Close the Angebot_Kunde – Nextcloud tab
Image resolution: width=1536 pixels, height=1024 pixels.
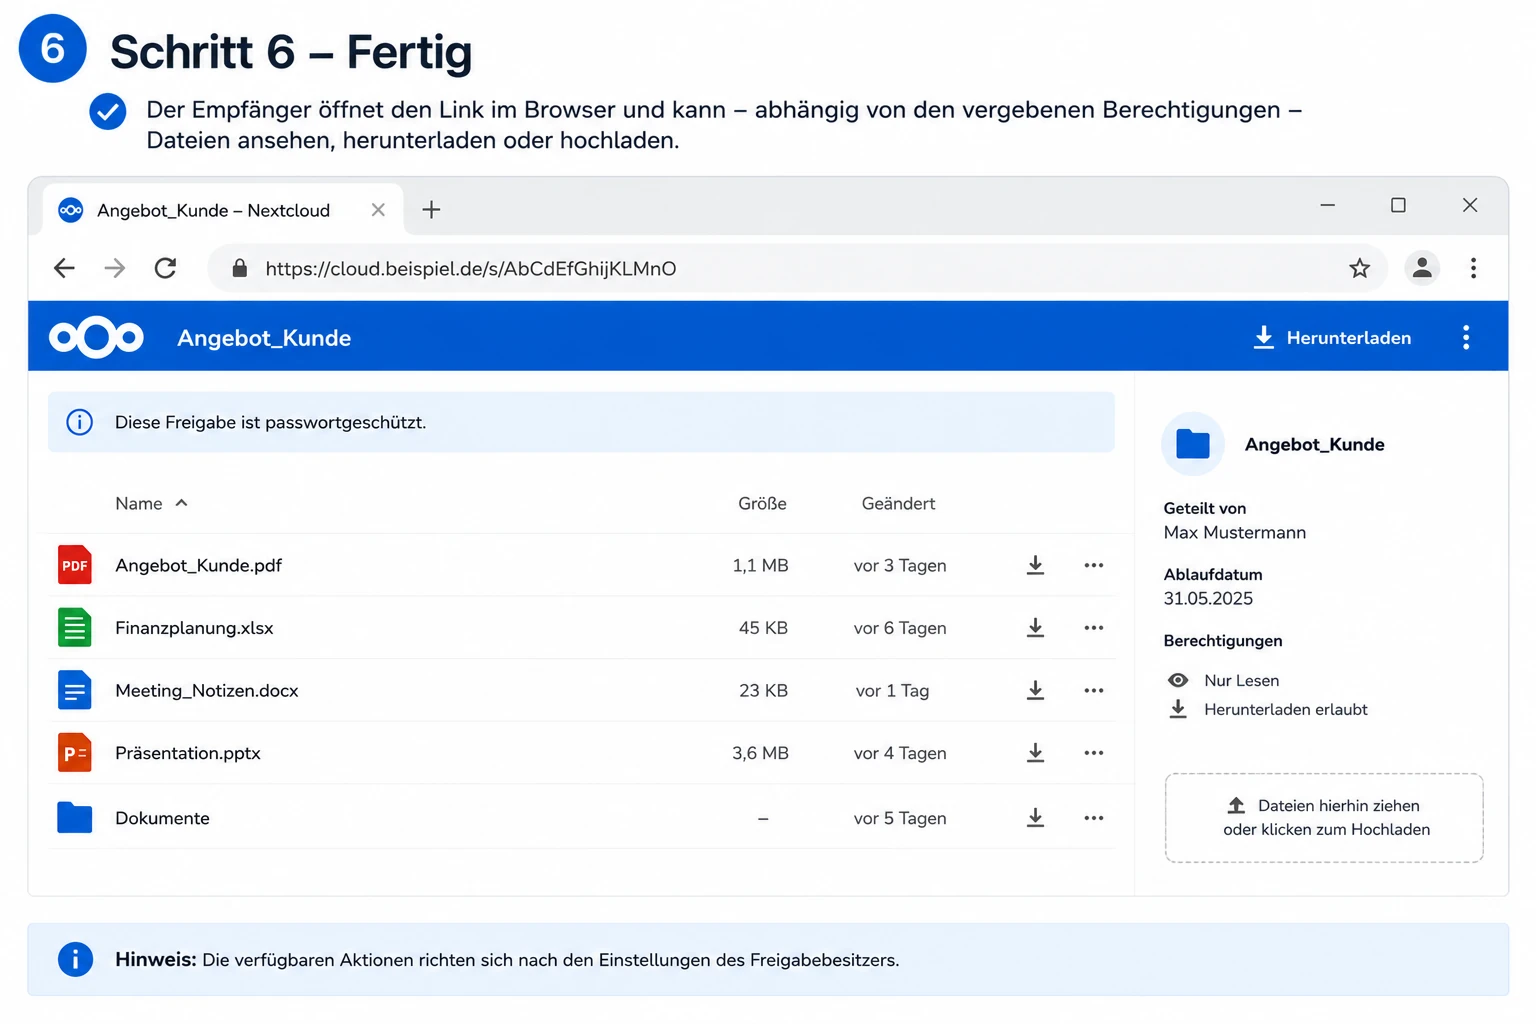[x=378, y=210]
